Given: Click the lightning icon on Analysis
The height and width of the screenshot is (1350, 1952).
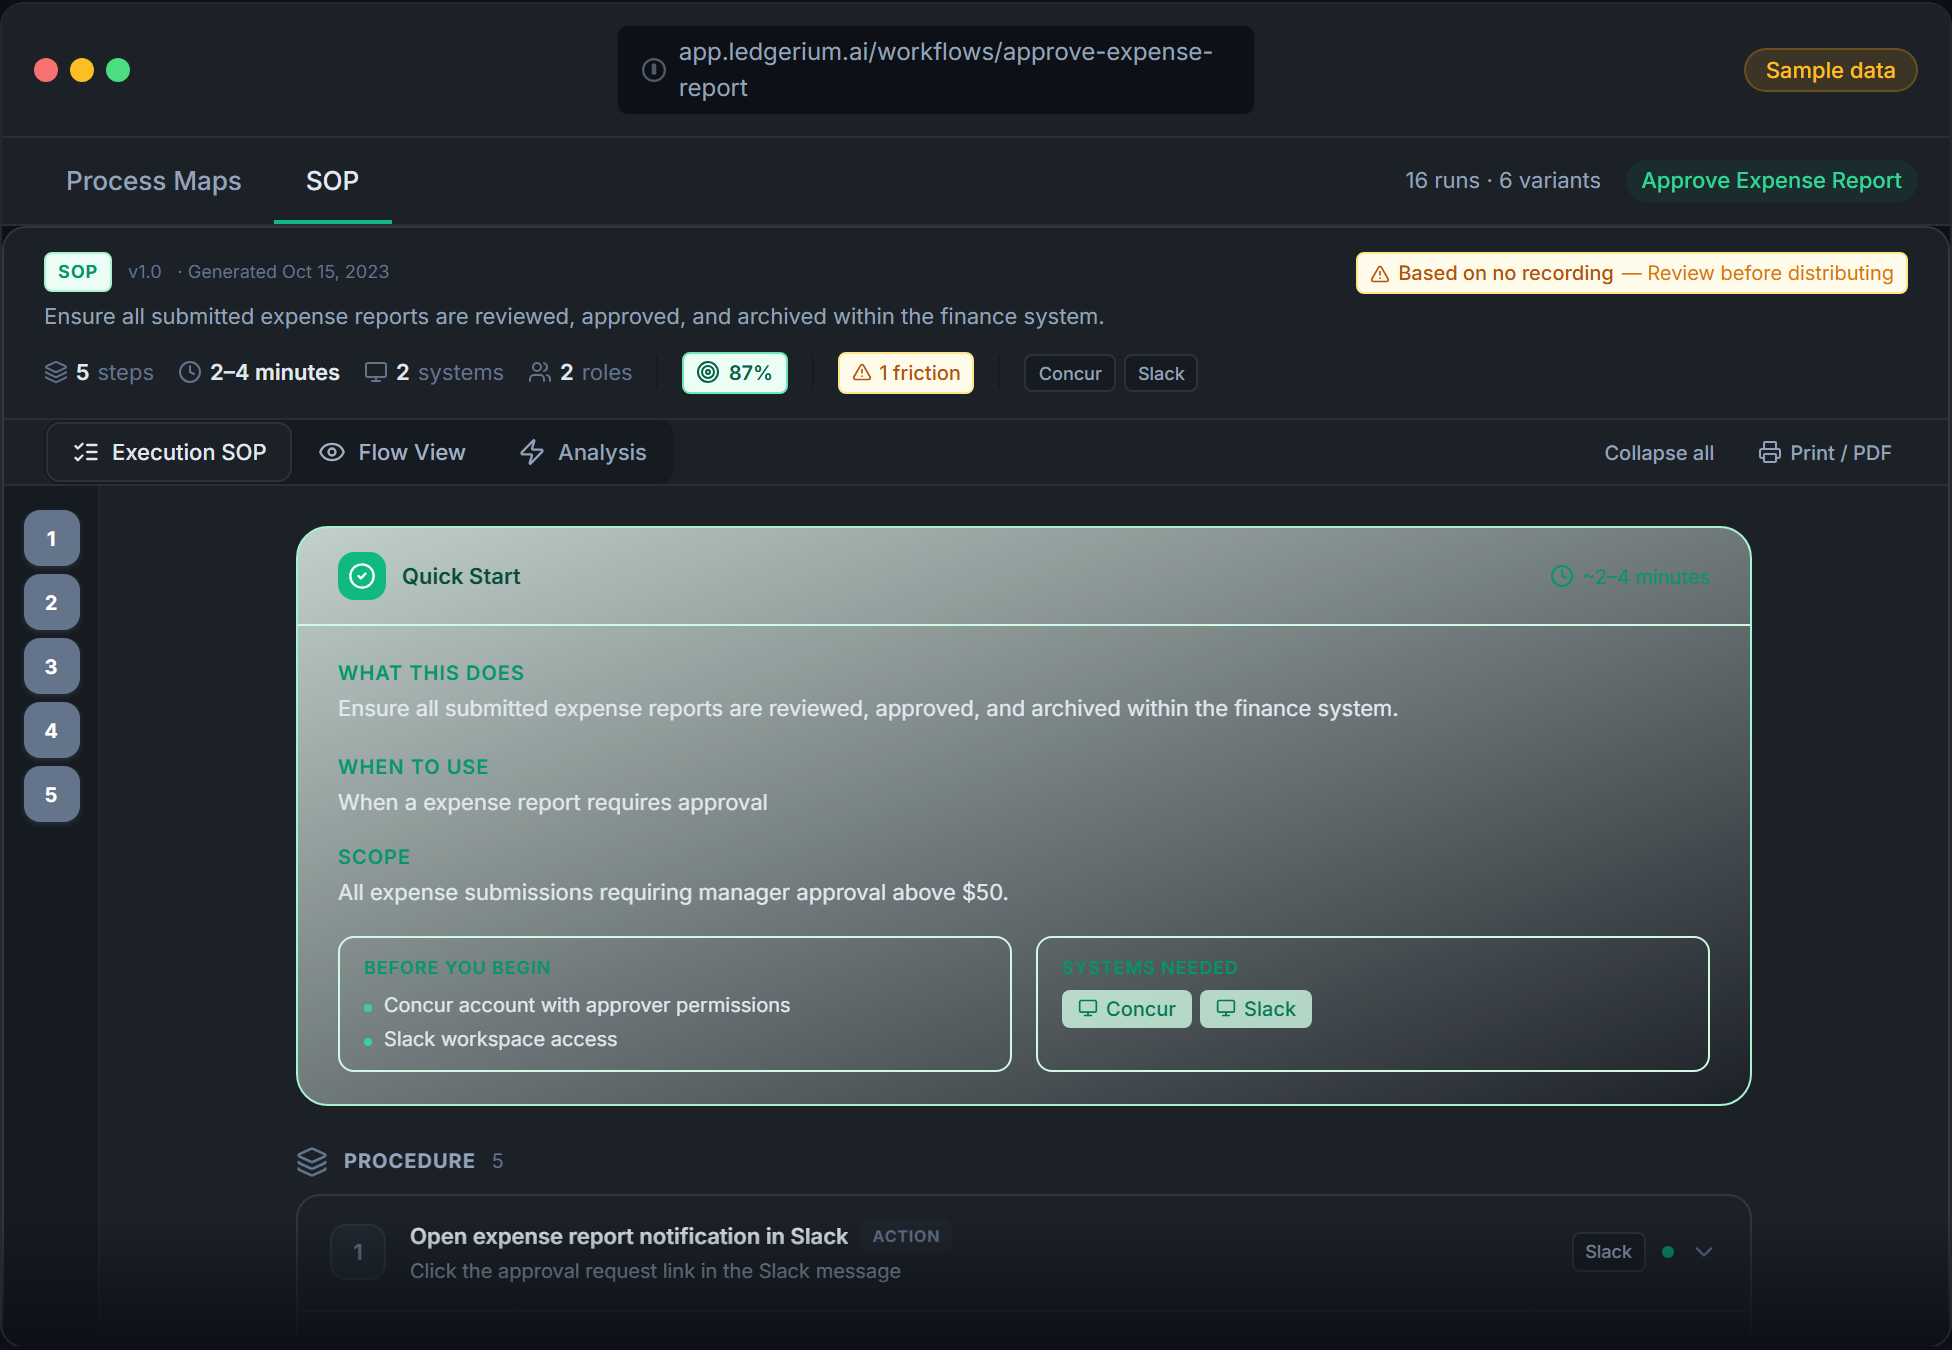Looking at the screenshot, I should pyautogui.click(x=532, y=452).
